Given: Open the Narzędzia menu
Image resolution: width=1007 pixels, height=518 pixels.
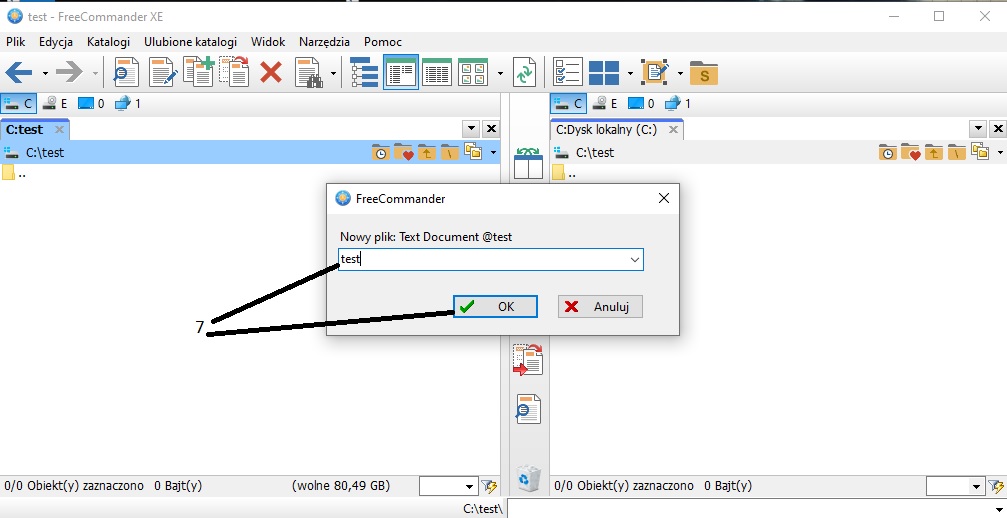Looking at the screenshot, I should [324, 42].
